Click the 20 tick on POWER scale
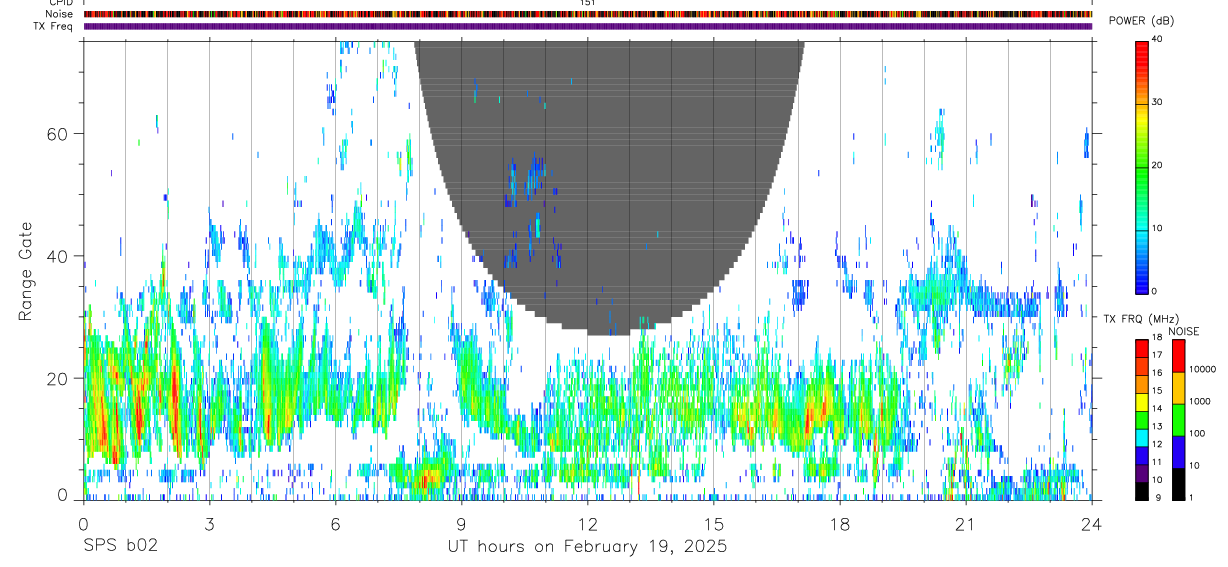1228x567 pixels. 1158,166
